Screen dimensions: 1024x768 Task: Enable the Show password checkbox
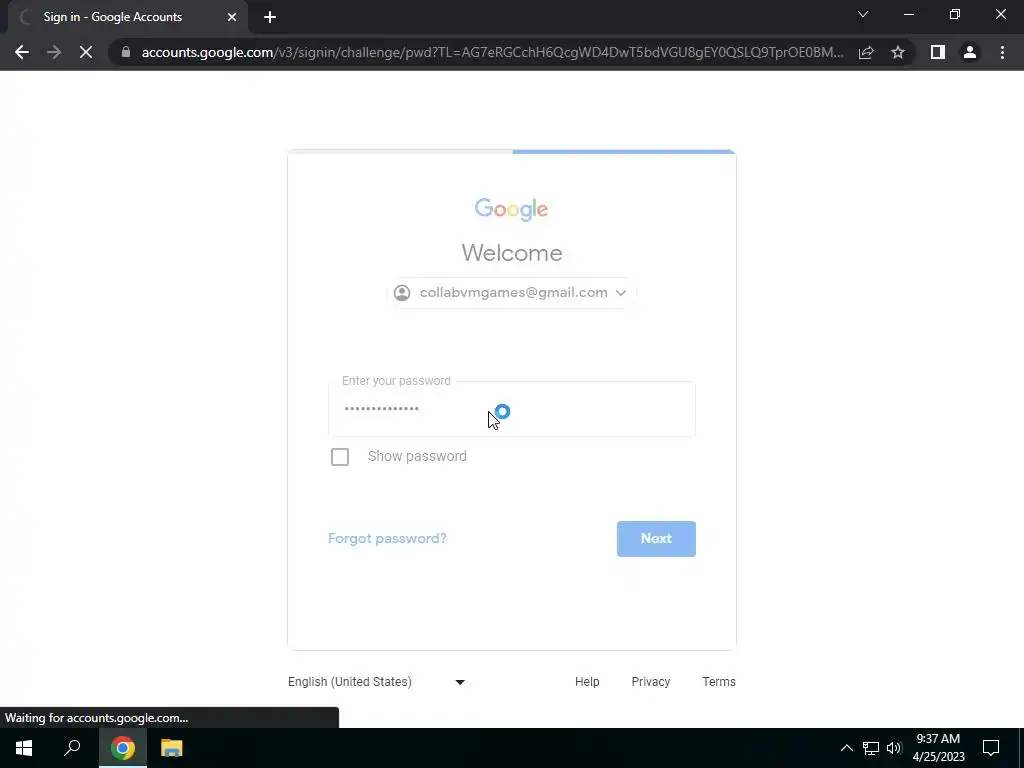(340, 456)
